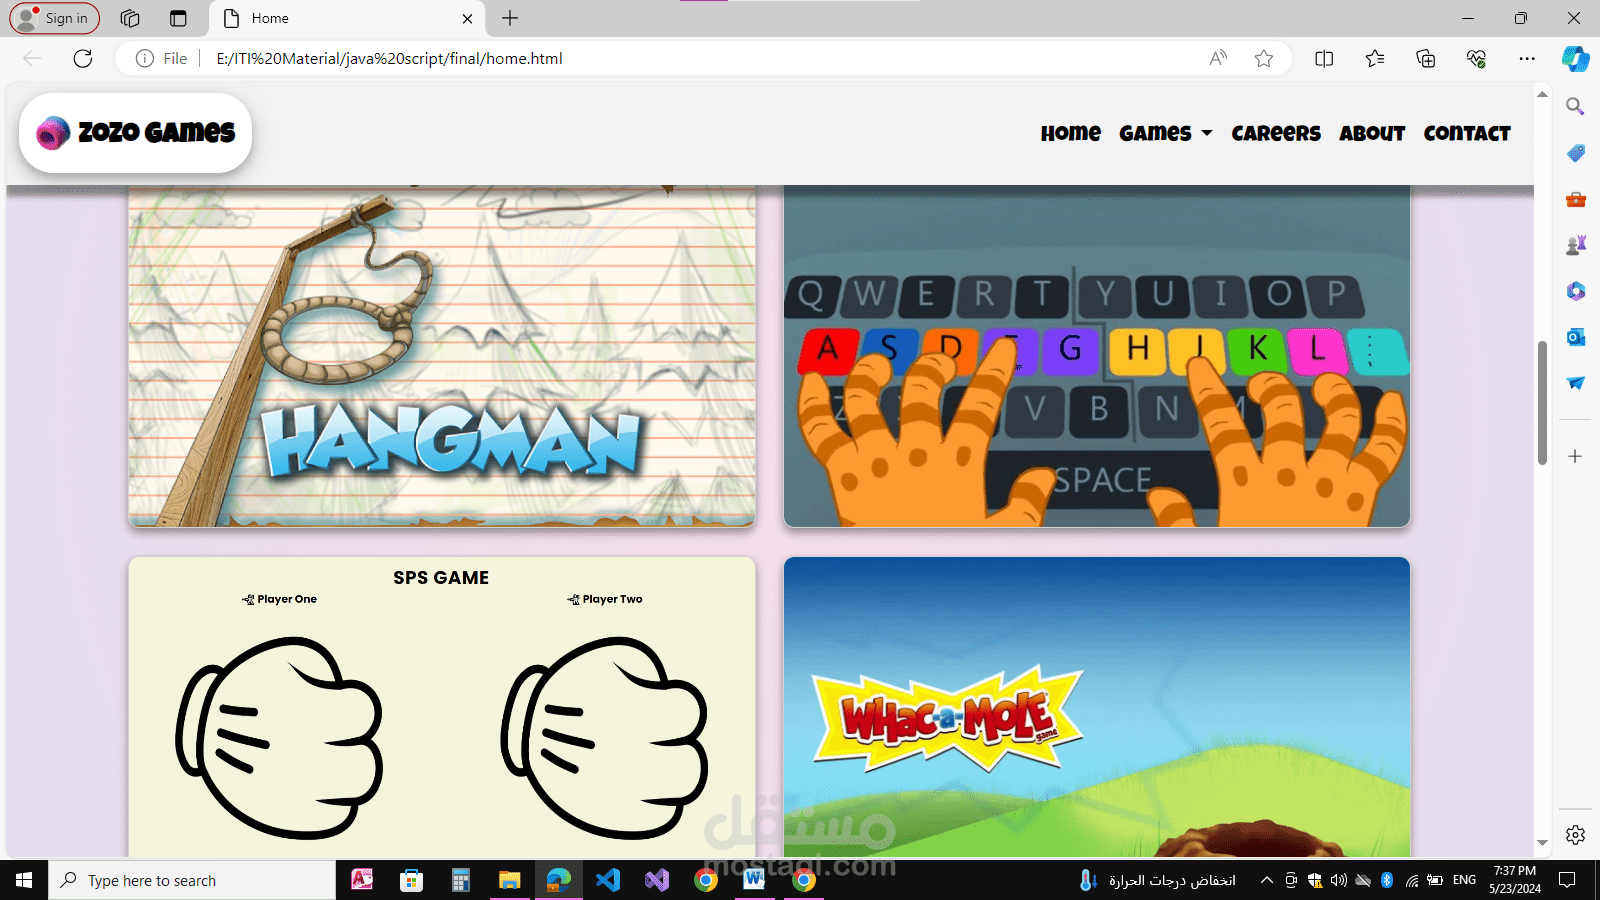Toggle Read aloud in address bar

point(1218,58)
